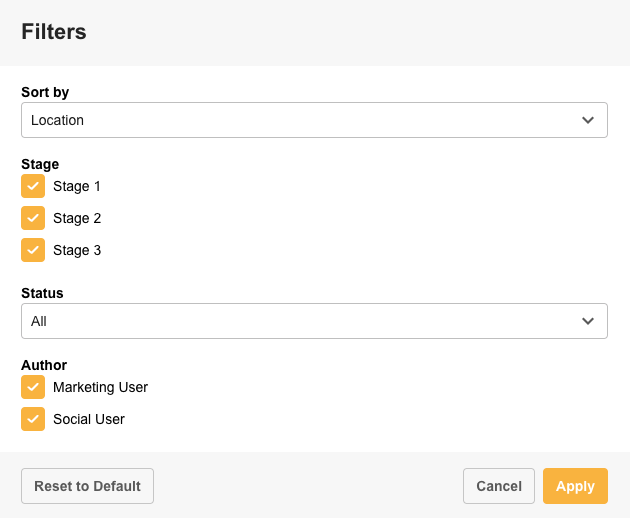The height and width of the screenshot is (518, 630).
Task: Click the Sort by dropdown chevron arrow
Action: 588,120
